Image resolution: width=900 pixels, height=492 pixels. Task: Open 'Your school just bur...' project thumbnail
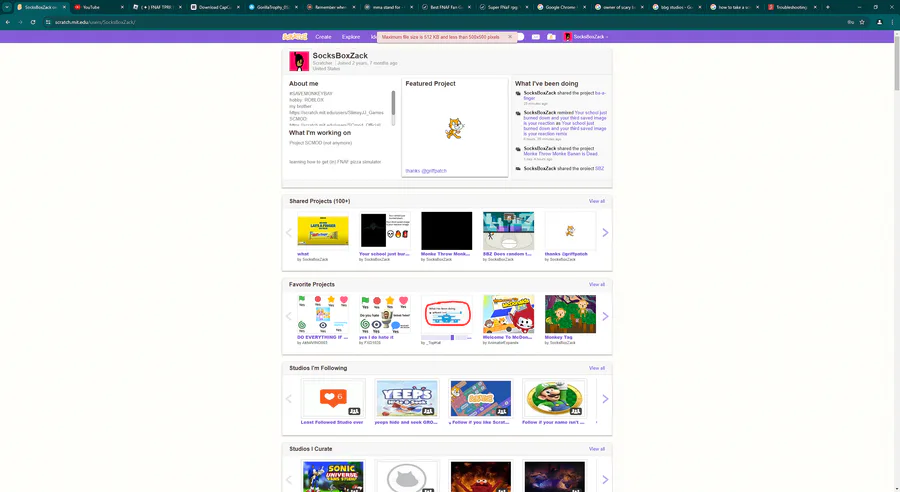[x=385, y=230]
